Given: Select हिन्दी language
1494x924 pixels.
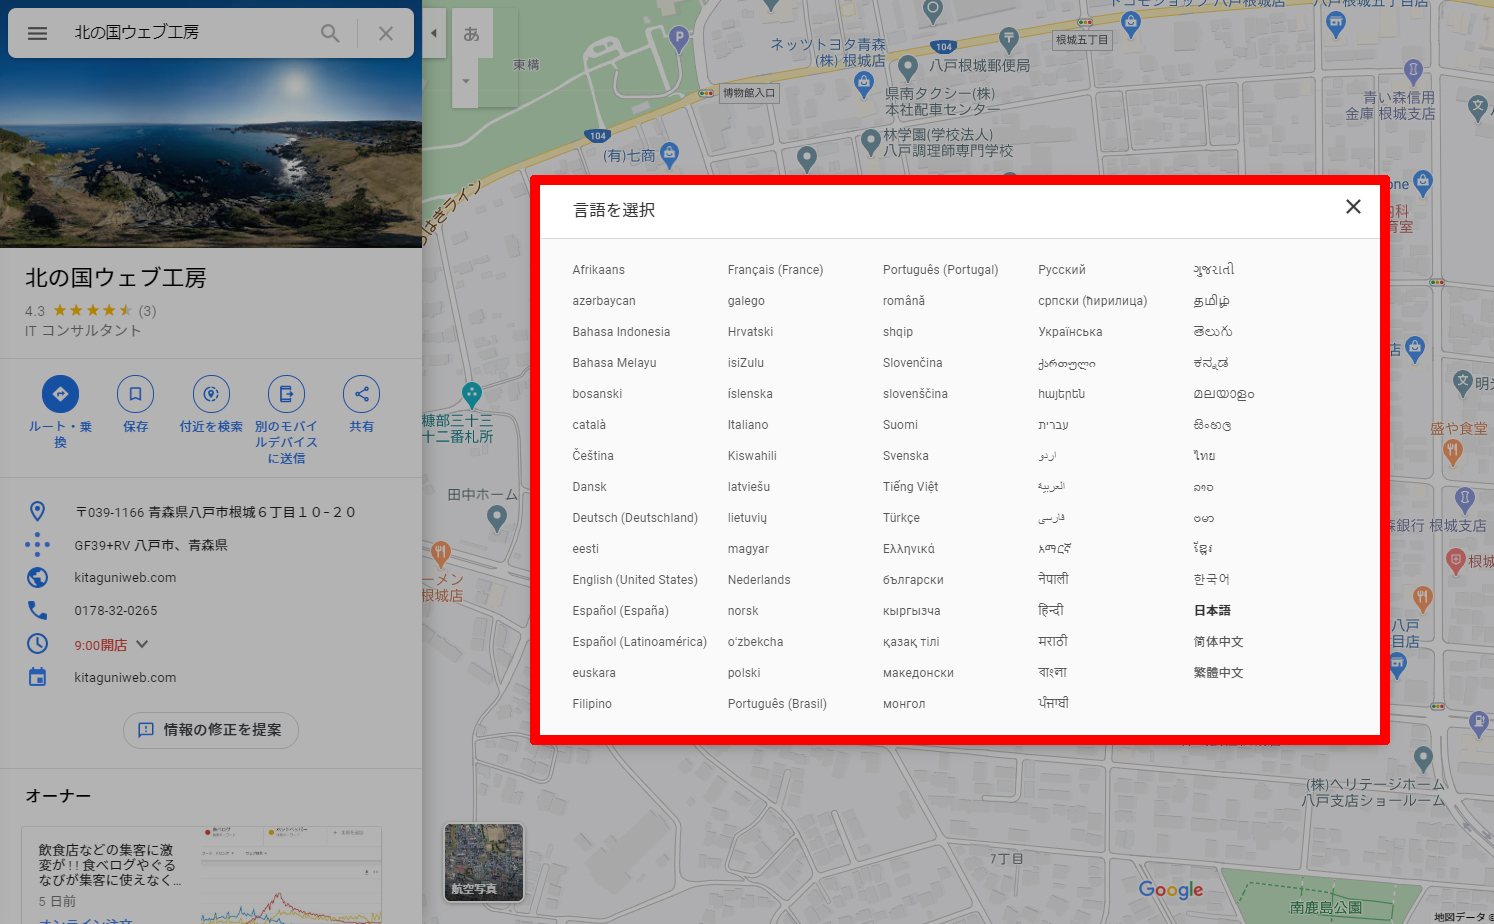Looking at the screenshot, I should click(x=1051, y=611).
